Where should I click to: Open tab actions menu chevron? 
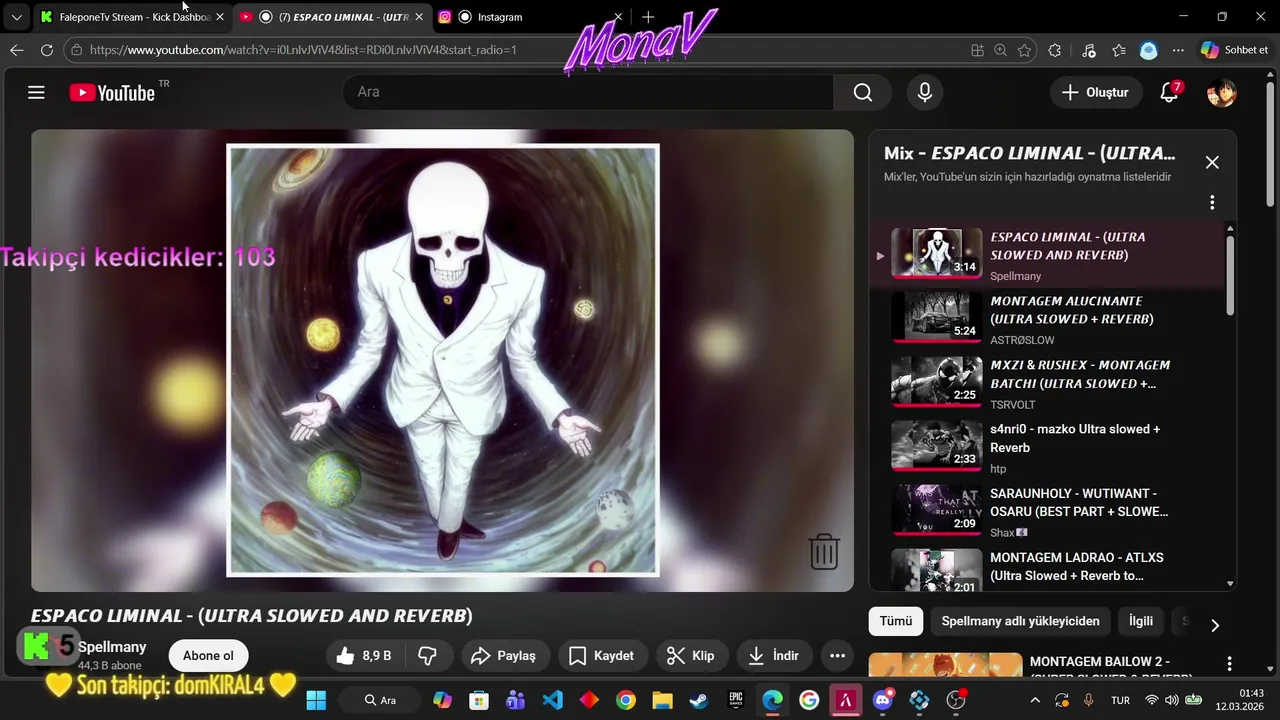point(16,17)
